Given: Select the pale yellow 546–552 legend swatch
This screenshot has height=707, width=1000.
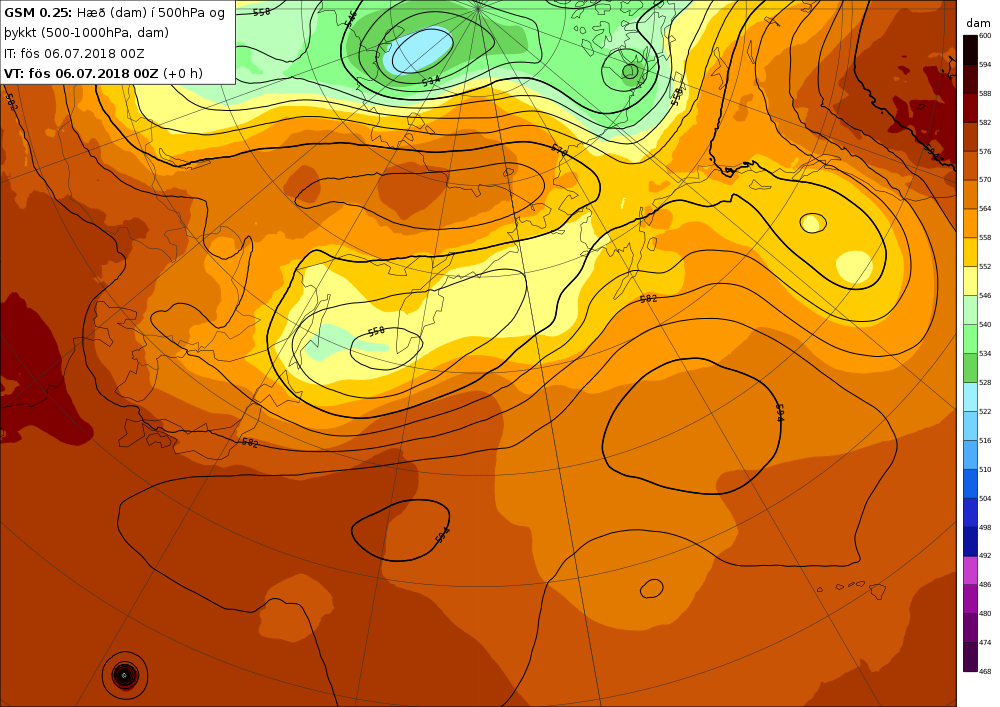Looking at the screenshot, I should 970,281.
